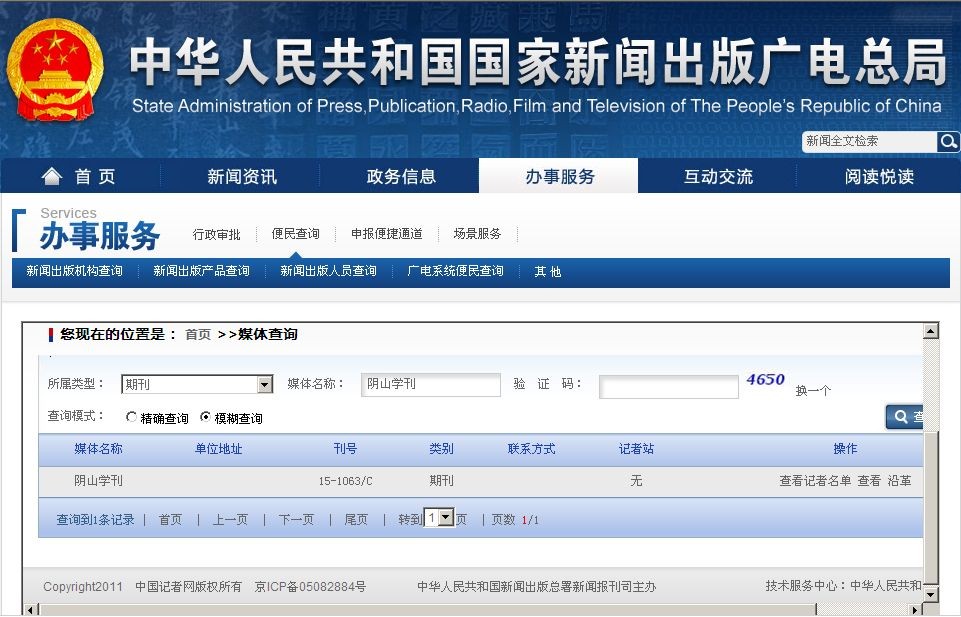Select 模糊查询 radio button
This screenshot has height=617, width=961.
205,417
